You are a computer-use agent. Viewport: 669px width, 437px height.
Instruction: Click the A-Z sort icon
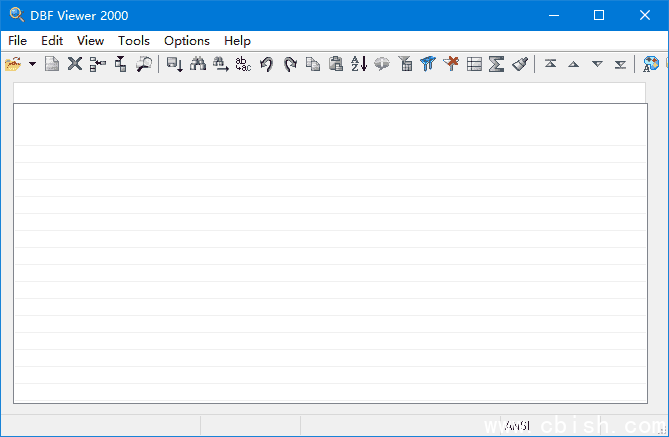tap(359, 64)
